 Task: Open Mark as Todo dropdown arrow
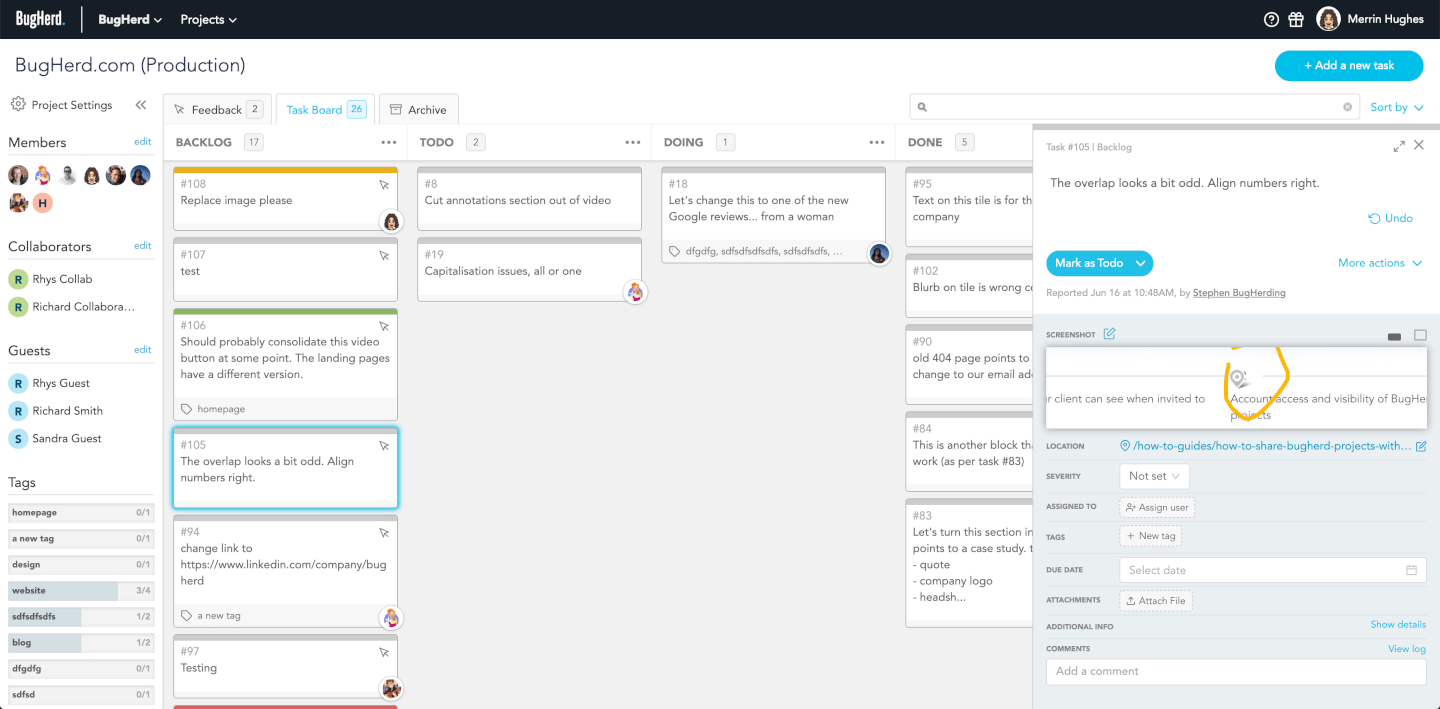coord(1139,263)
